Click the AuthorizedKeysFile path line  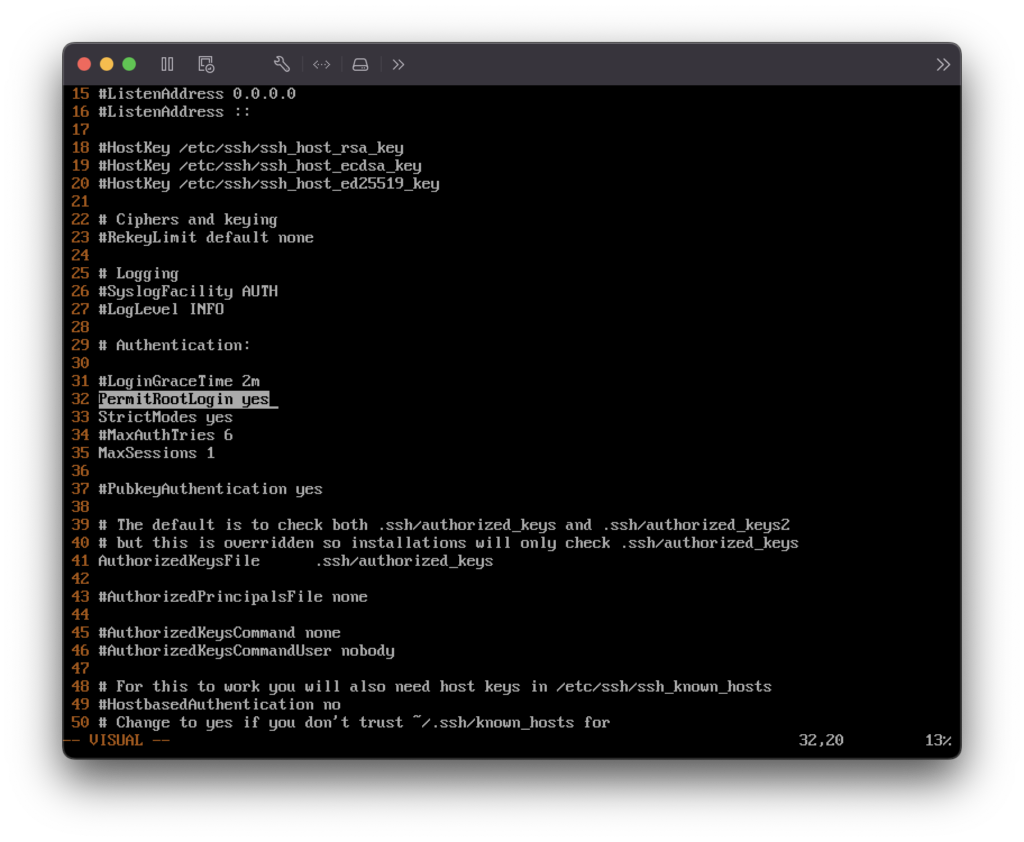coord(295,561)
